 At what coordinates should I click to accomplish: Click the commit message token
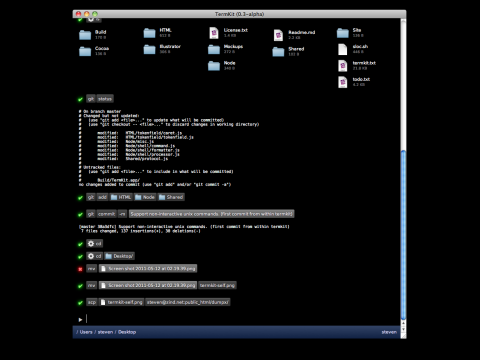click(x=212, y=214)
